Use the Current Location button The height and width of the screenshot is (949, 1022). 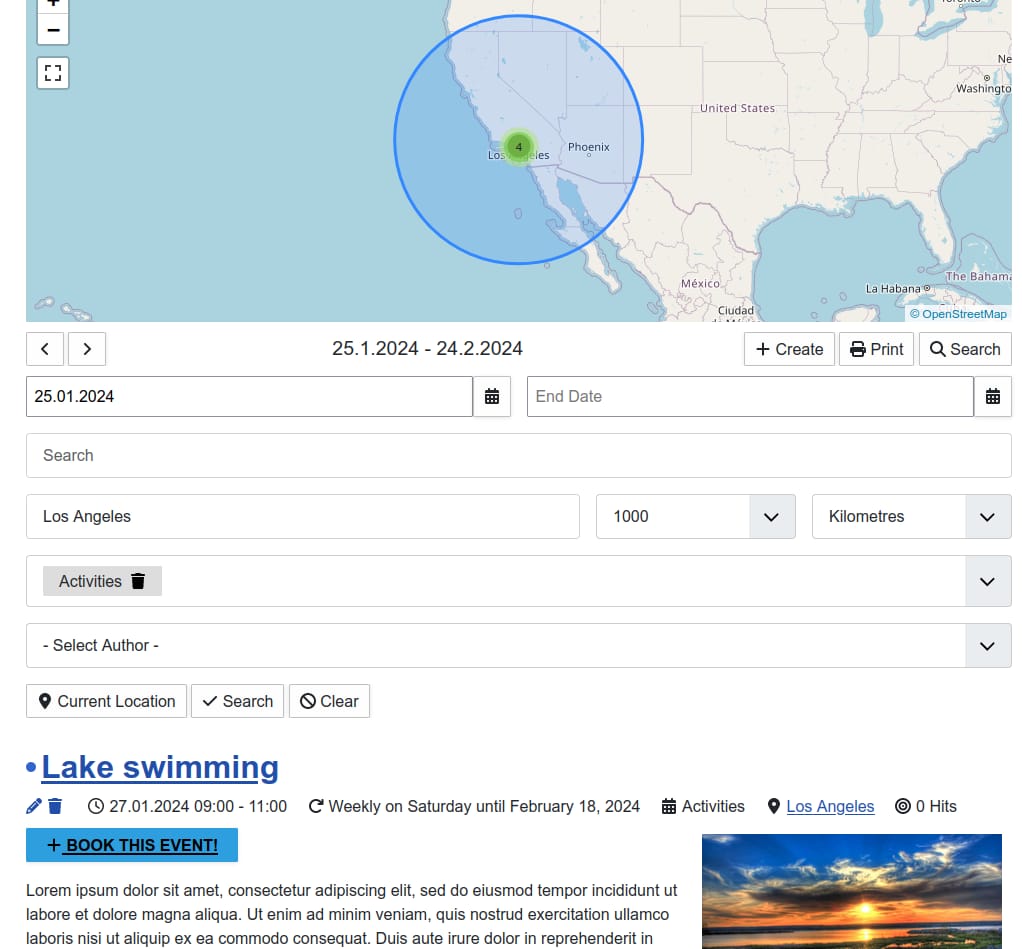[x=106, y=701]
